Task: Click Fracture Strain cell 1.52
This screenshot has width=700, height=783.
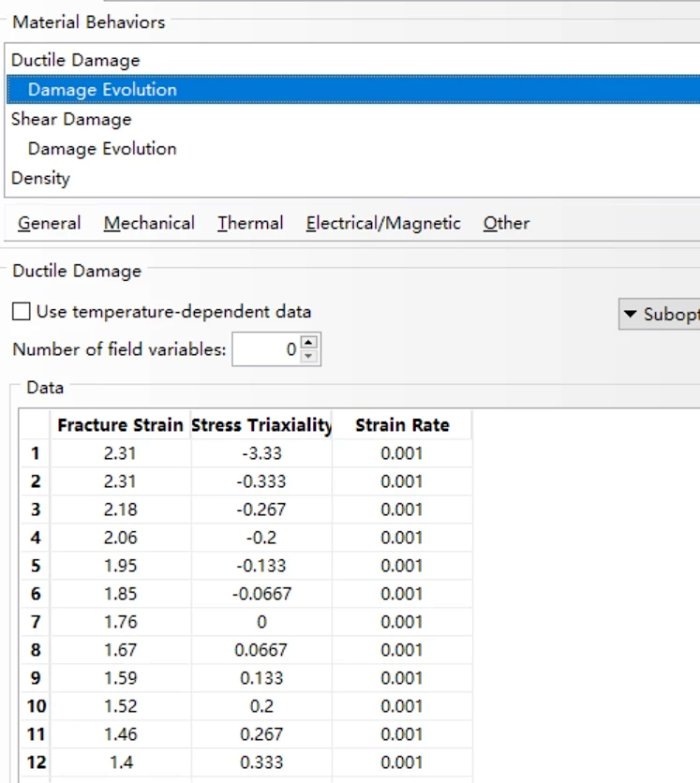Action: click(x=120, y=706)
